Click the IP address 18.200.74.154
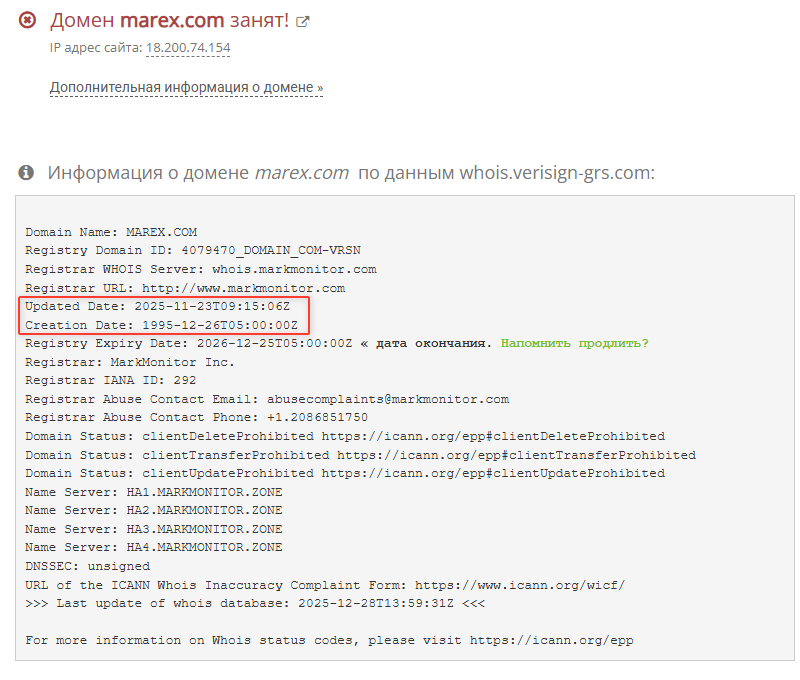The height and width of the screenshot is (680, 800). tap(188, 47)
